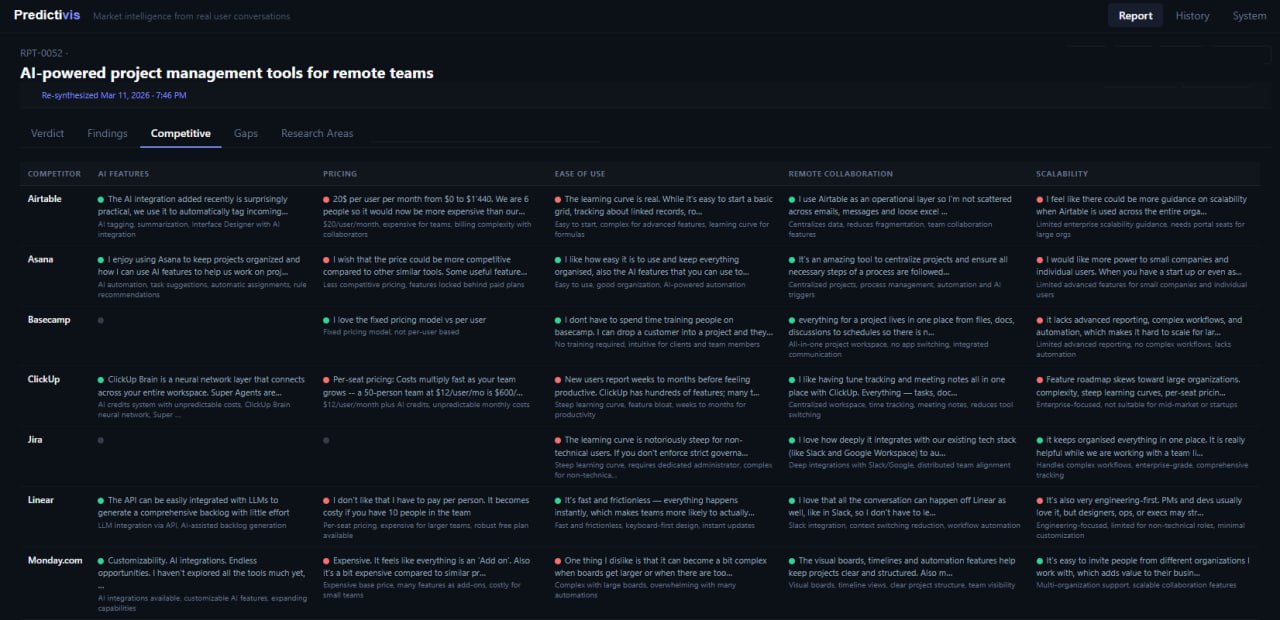Switch to the Verdict tab

tap(46, 133)
